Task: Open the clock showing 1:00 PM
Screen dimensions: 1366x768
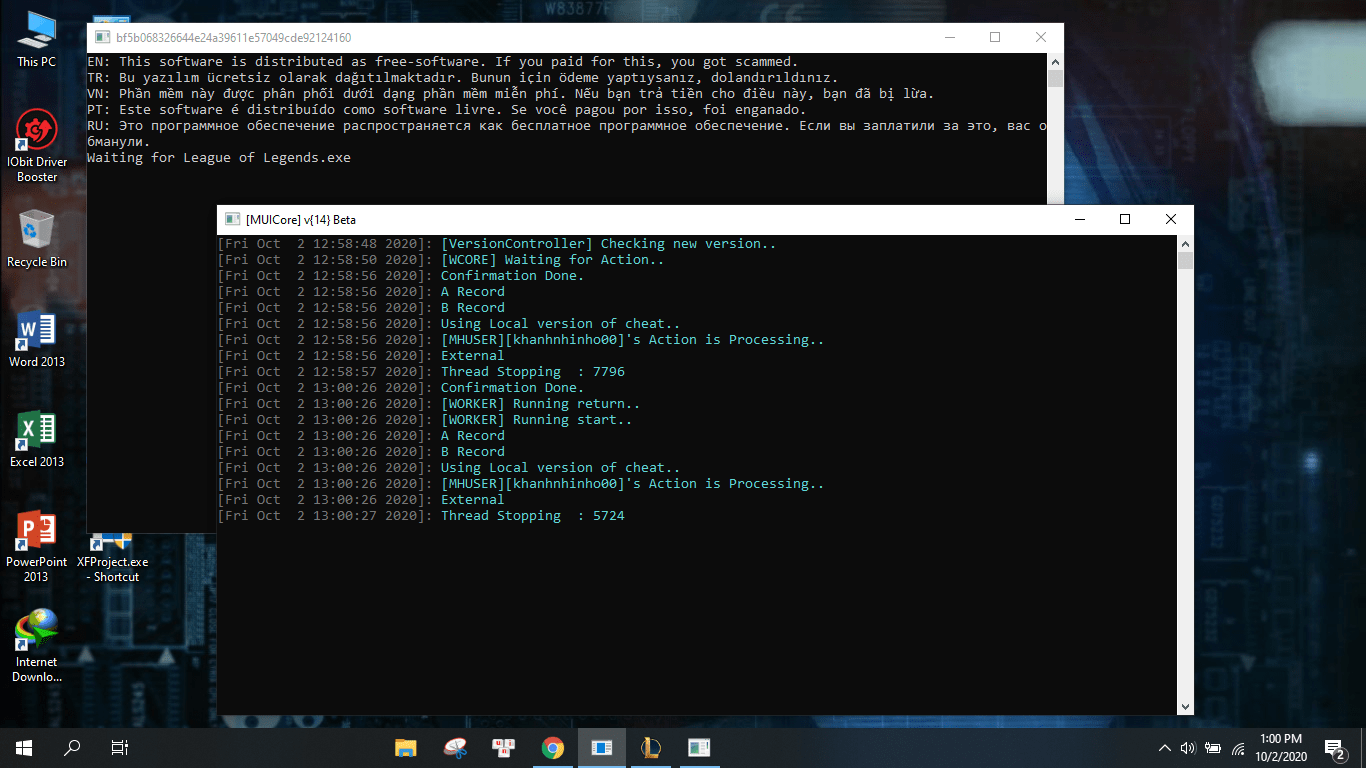Action: pos(1281,739)
